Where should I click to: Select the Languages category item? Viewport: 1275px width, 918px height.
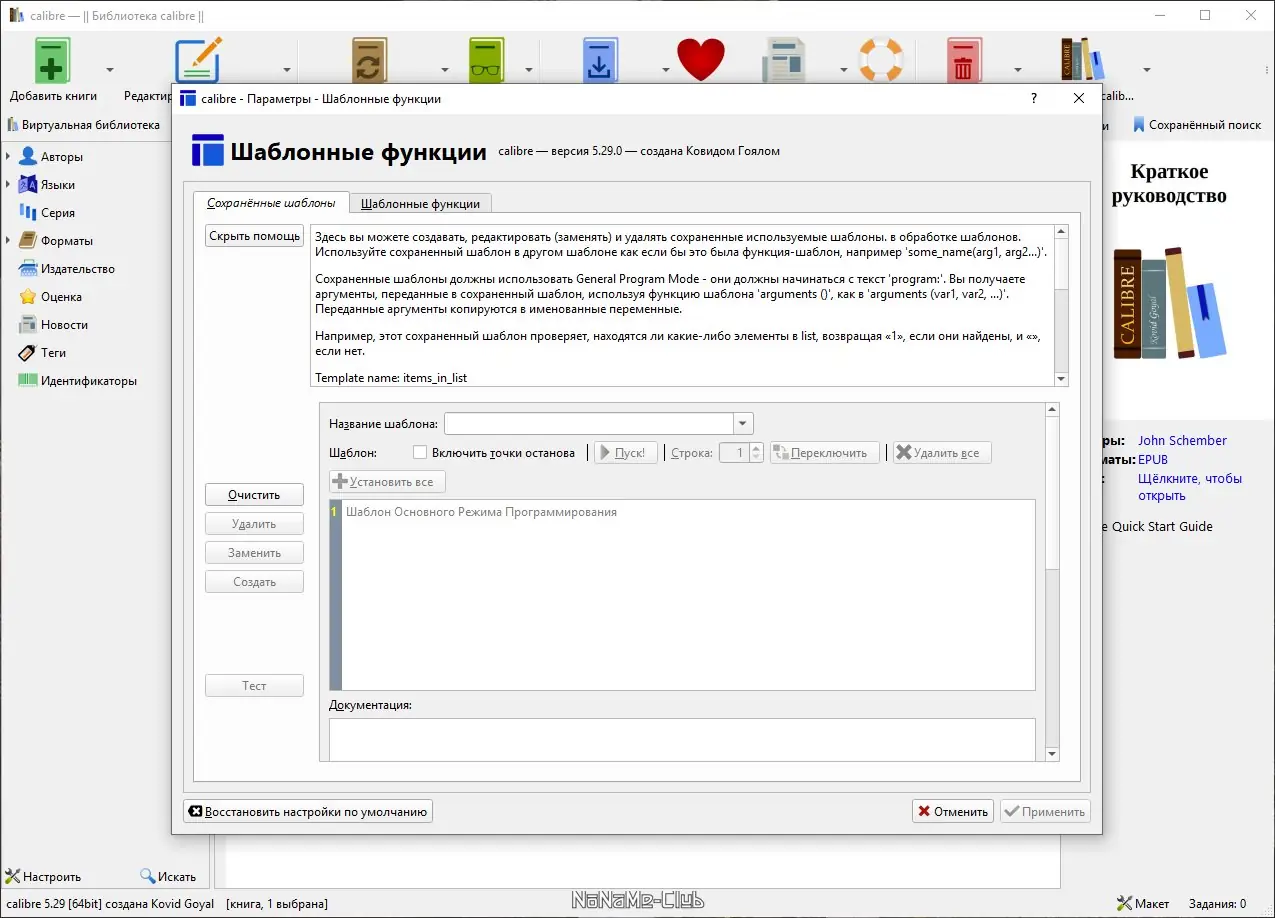57,185
